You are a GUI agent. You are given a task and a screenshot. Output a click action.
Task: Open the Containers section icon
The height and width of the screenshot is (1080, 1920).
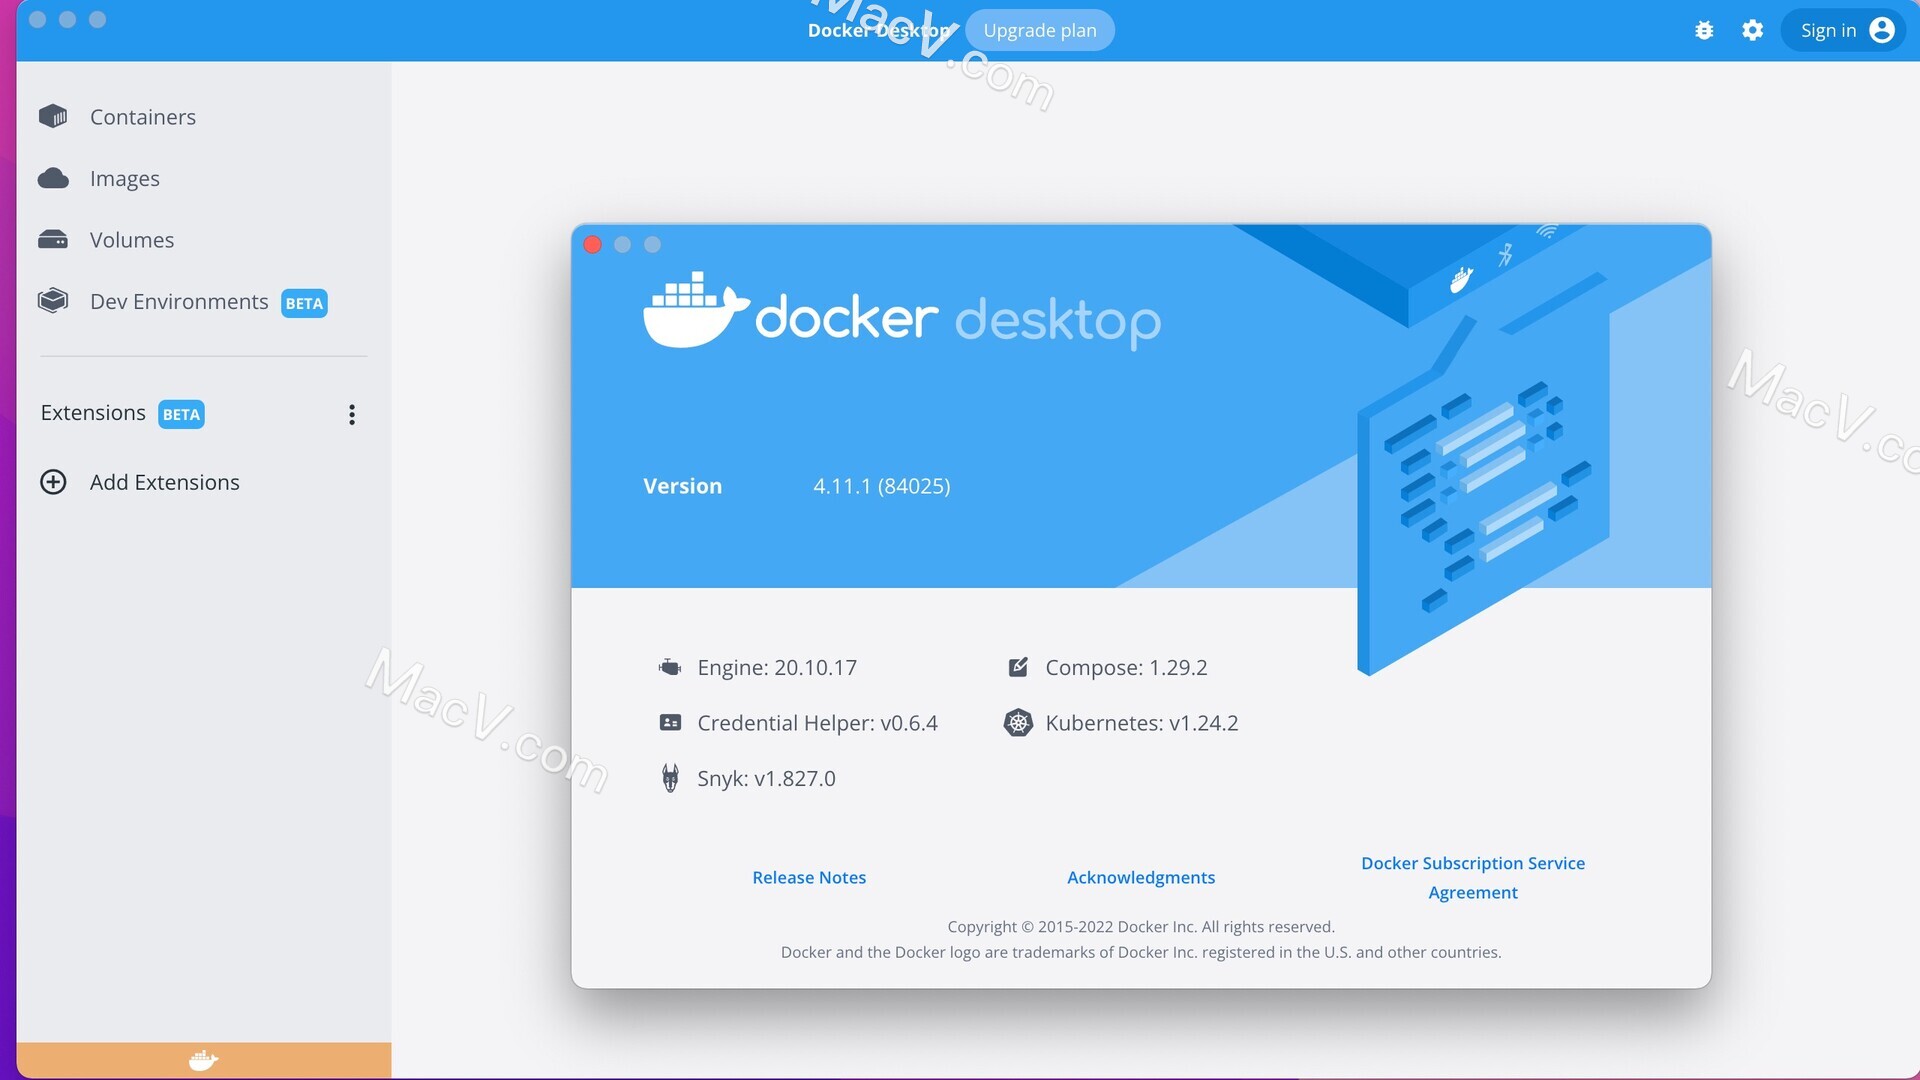53,117
